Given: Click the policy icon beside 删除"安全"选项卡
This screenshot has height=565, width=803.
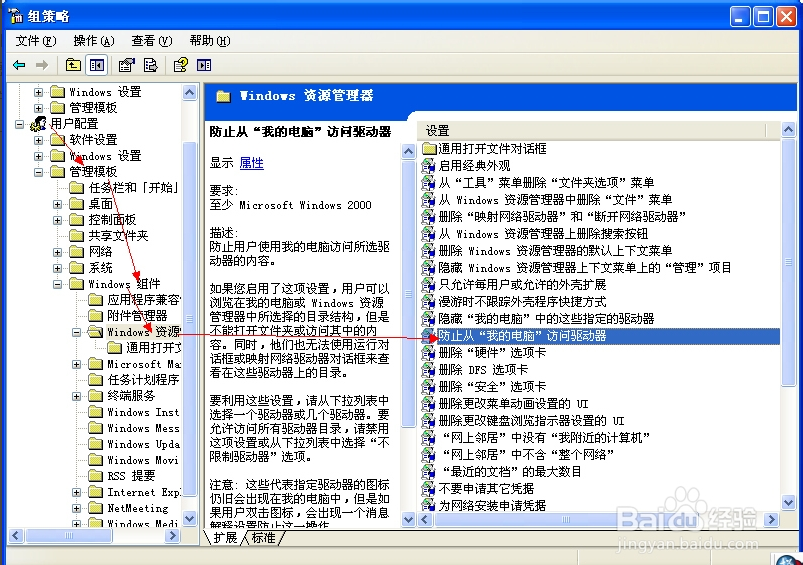Looking at the screenshot, I should pyautogui.click(x=428, y=386).
